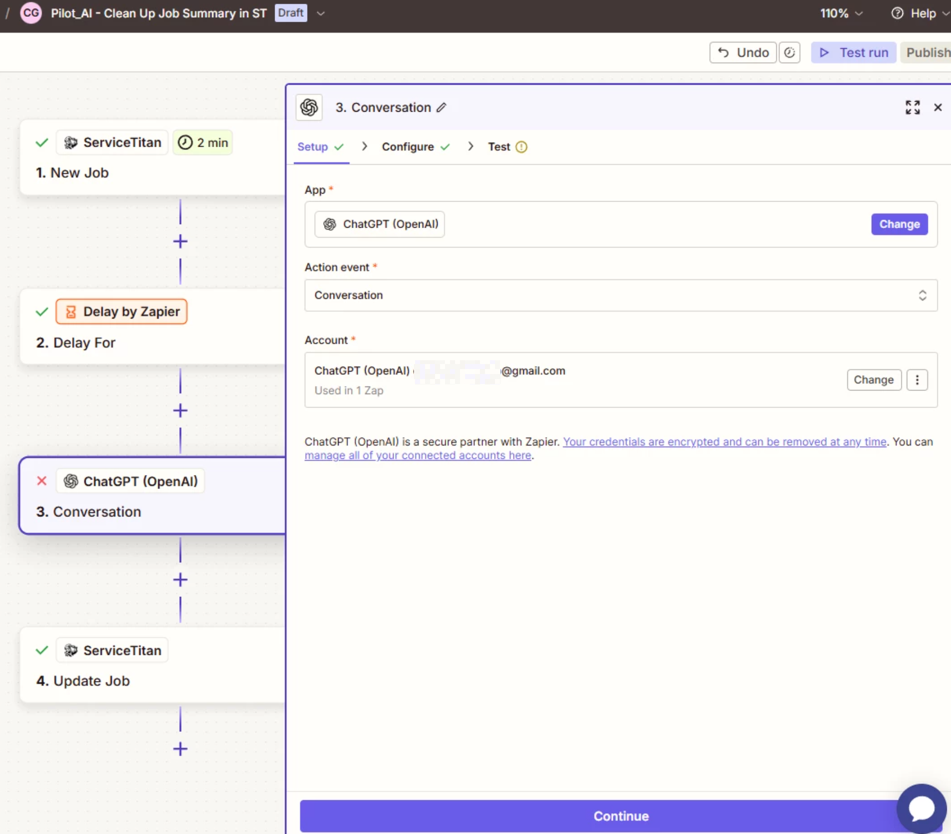The image size is (951, 834).
Task: Switch to the Test tab
Action: [507, 147]
